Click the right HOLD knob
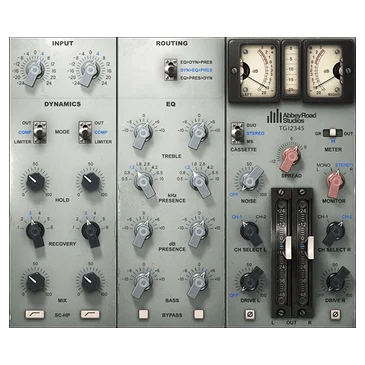The height and width of the screenshot is (365, 365). pyautogui.click(x=90, y=181)
